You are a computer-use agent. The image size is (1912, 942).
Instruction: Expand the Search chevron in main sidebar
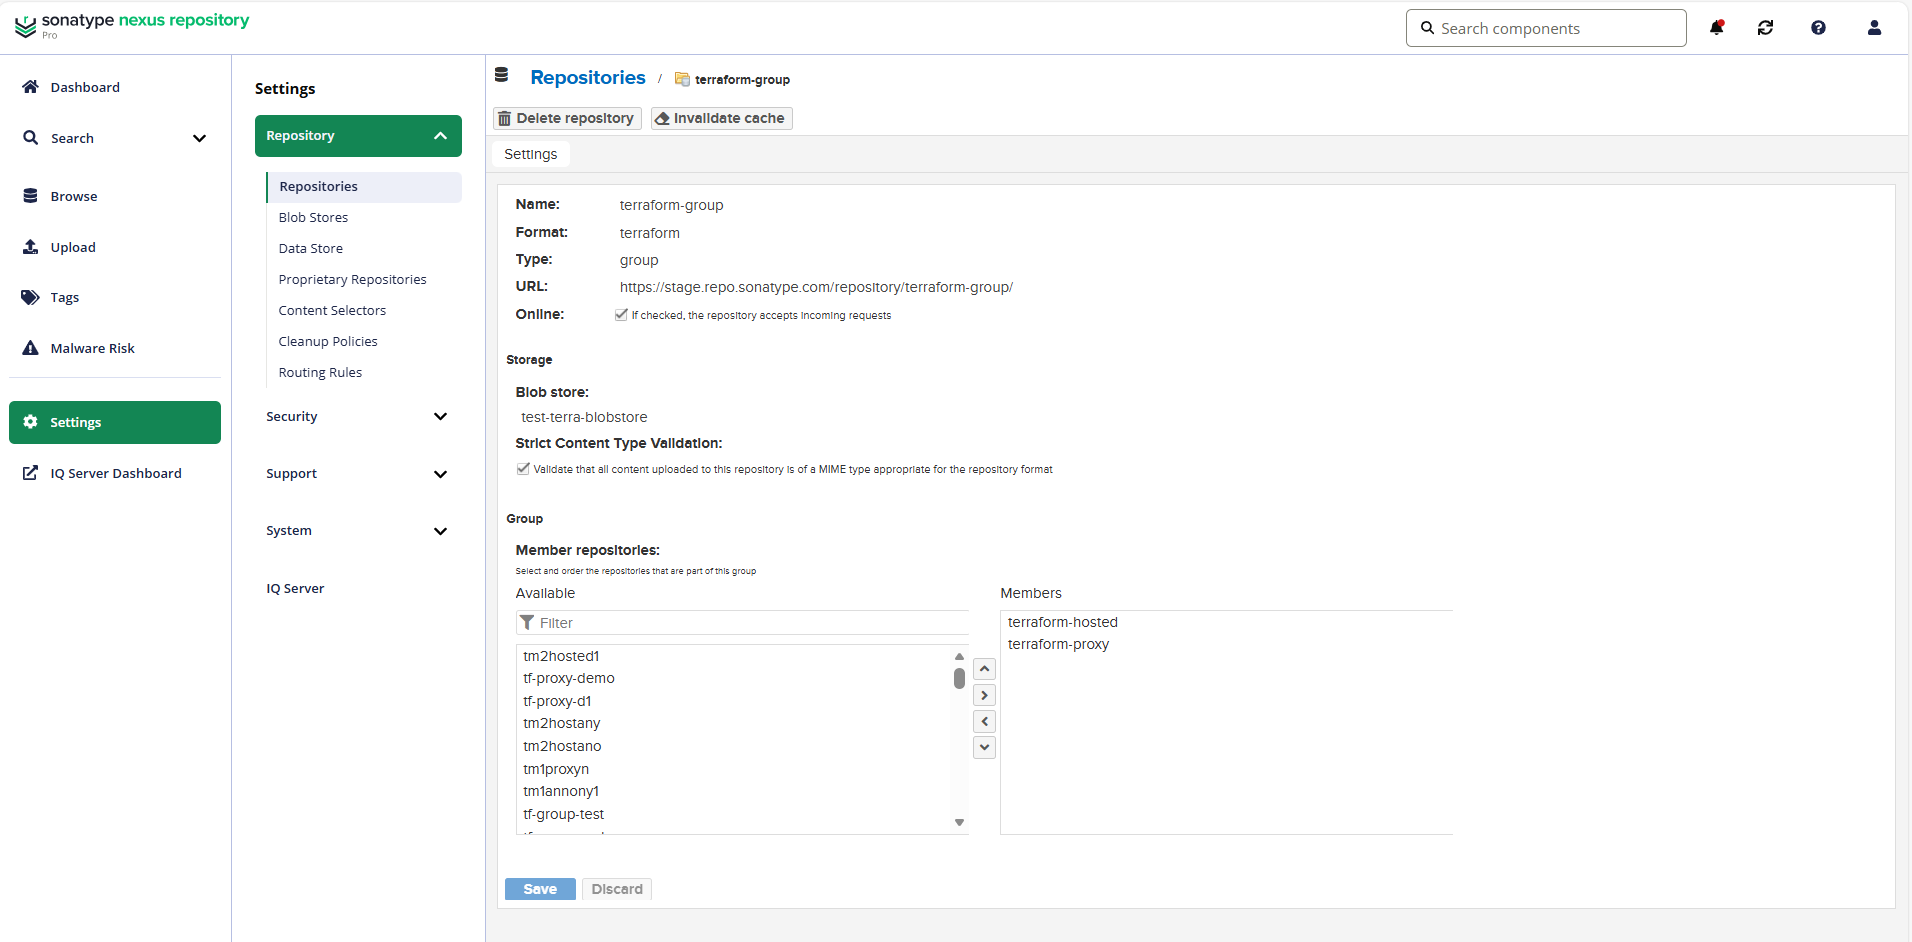pos(199,138)
